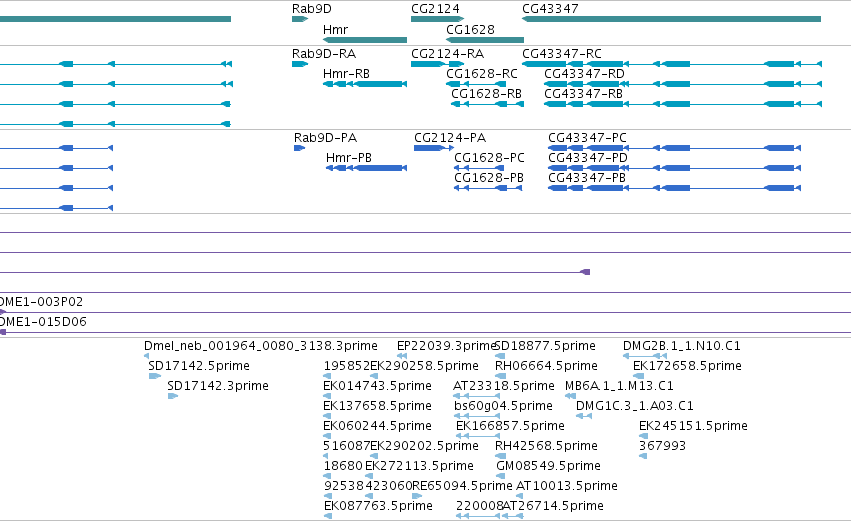This screenshot has width=851, height=521.
Task: Select the Hmr gene label
Action: pos(335,29)
